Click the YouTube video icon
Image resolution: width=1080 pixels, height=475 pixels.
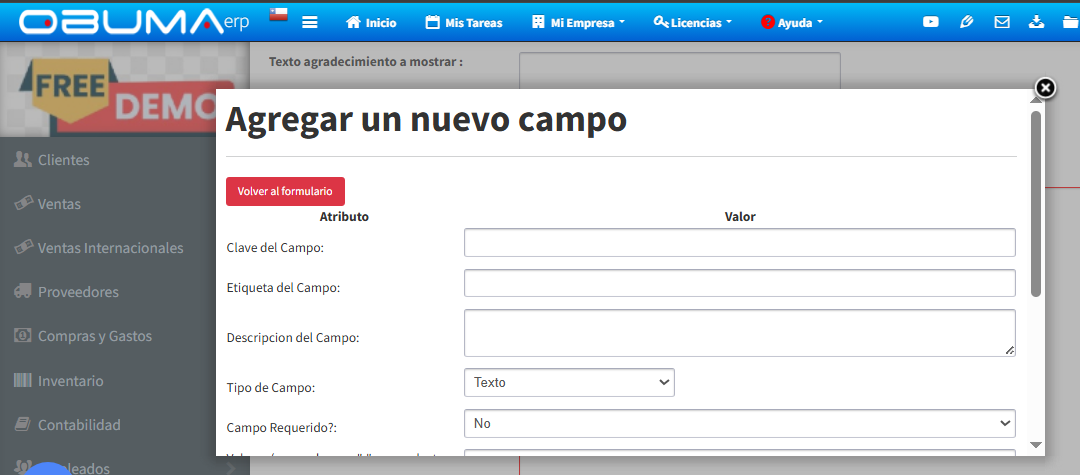[x=931, y=22]
